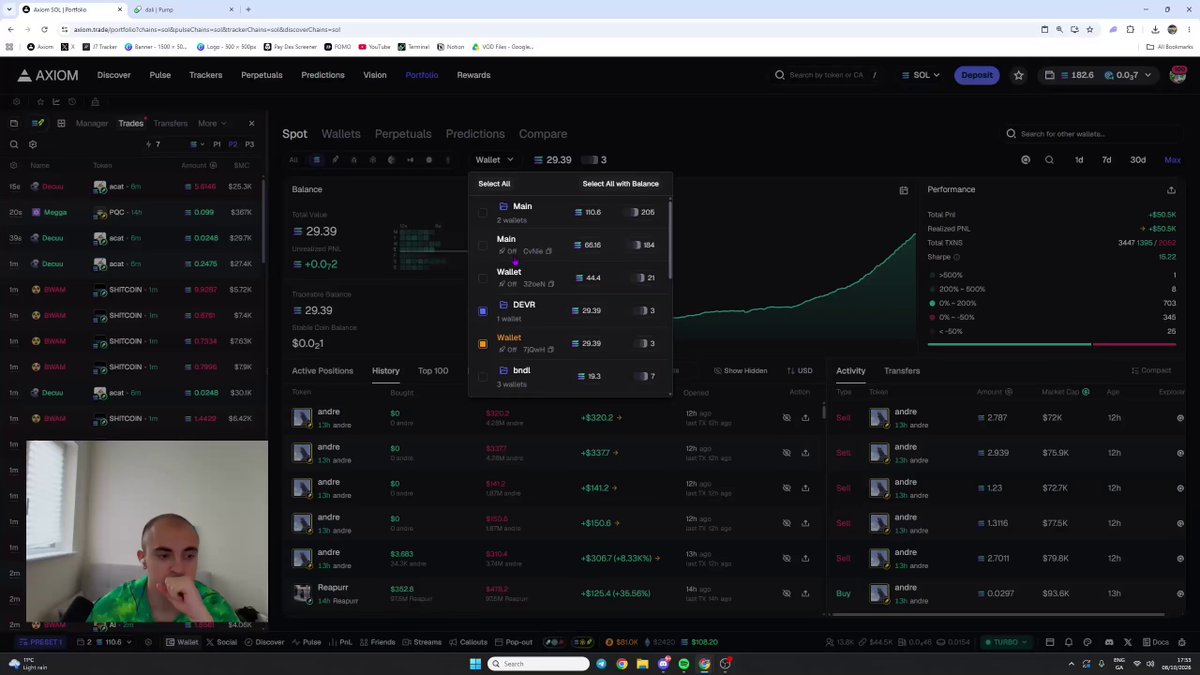Select the 7d performance range

coord(1106,160)
